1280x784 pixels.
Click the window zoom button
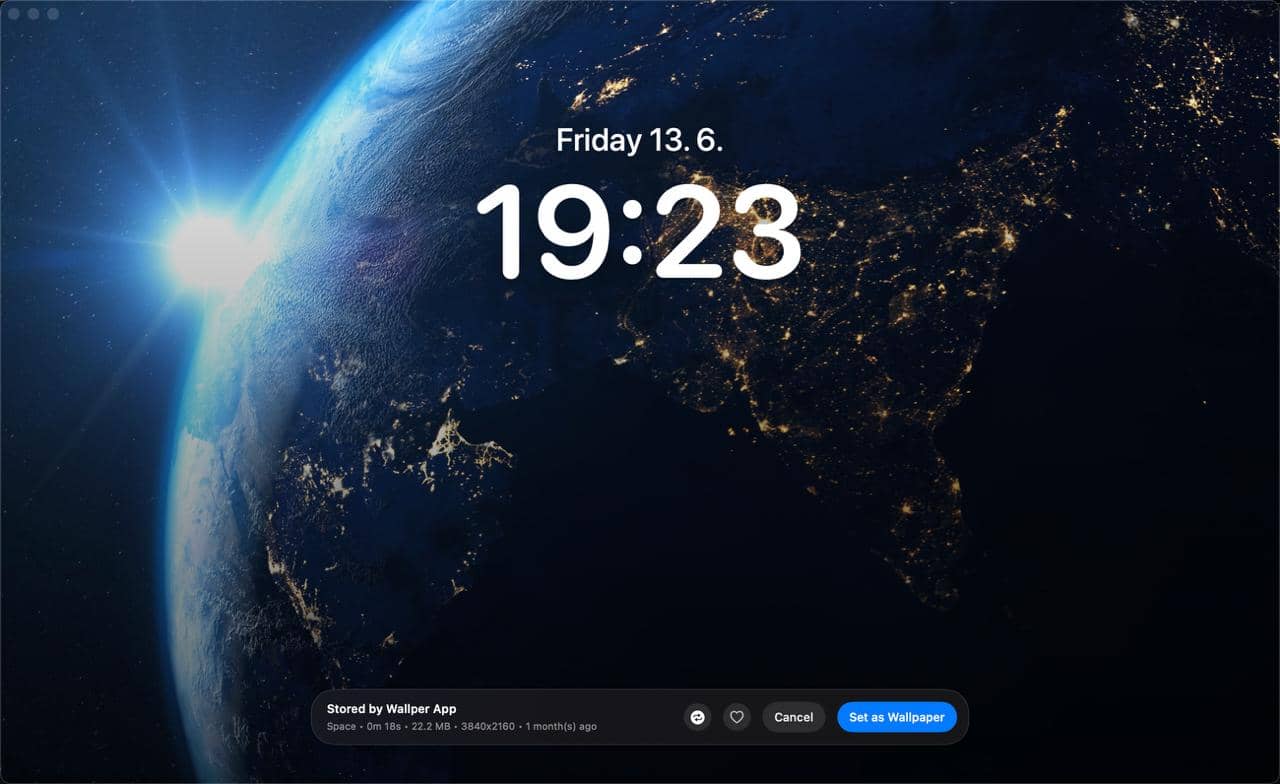click(x=52, y=14)
